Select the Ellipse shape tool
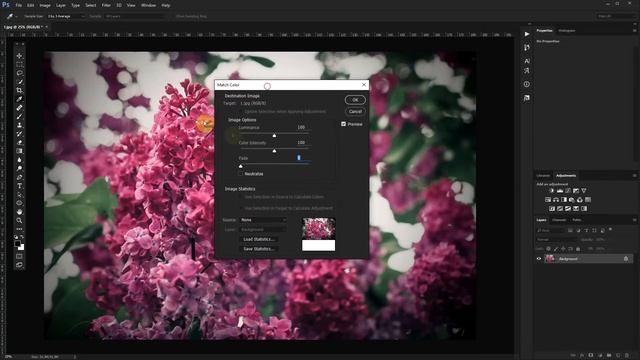This screenshot has width=640, height=360. (19, 203)
